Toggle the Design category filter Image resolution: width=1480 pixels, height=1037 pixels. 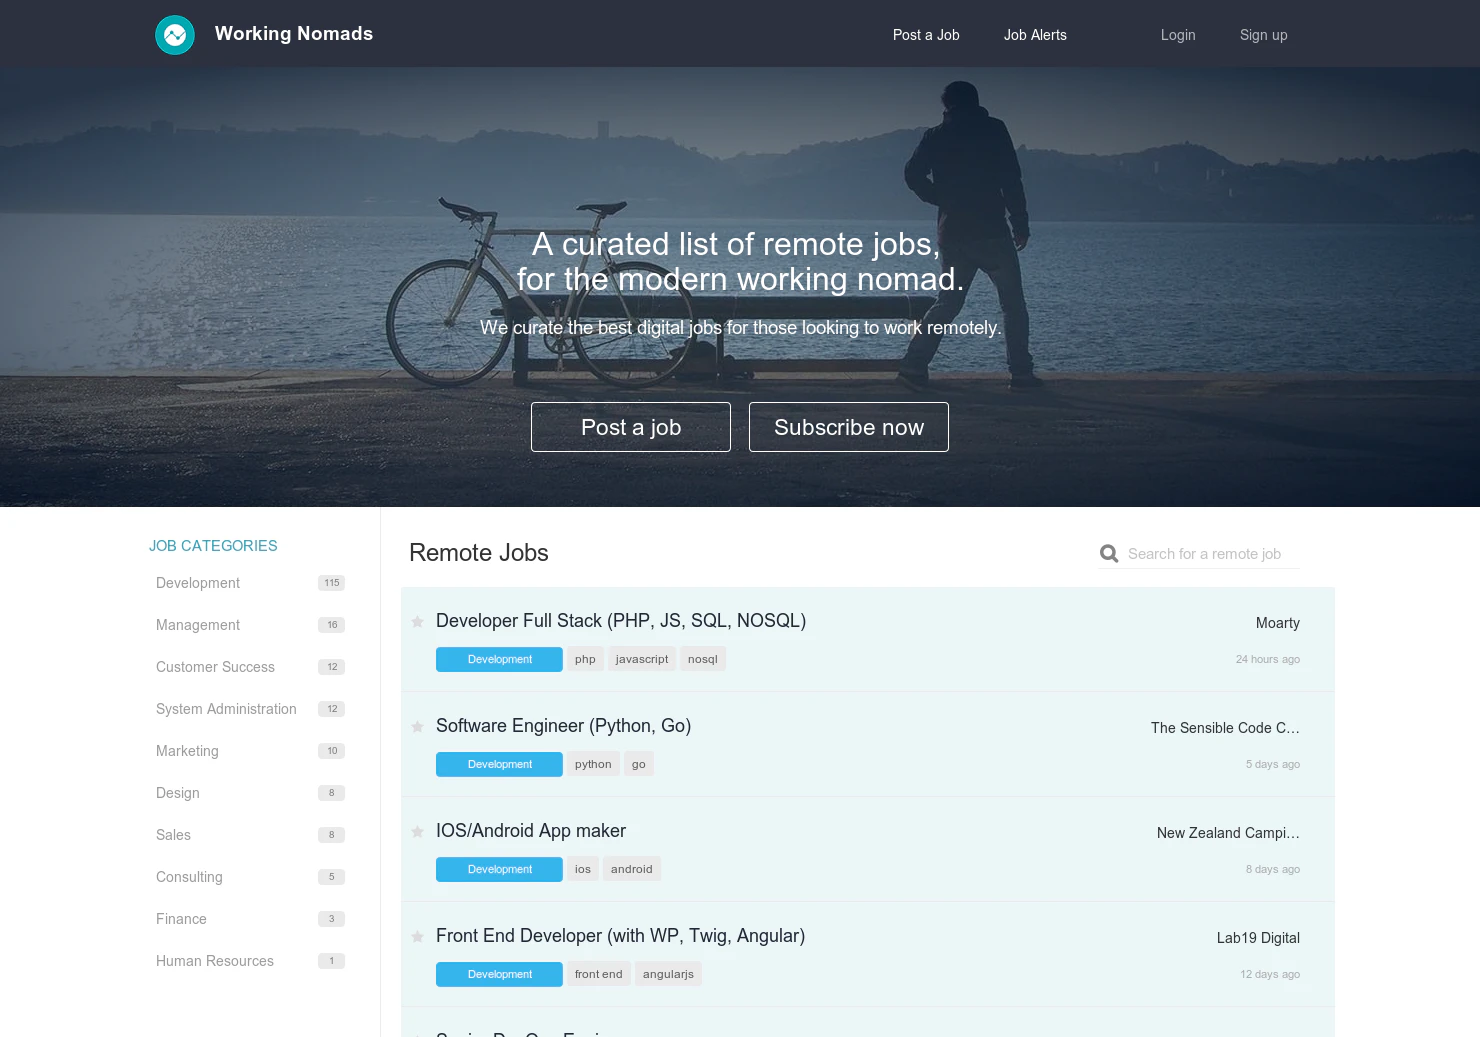177,793
